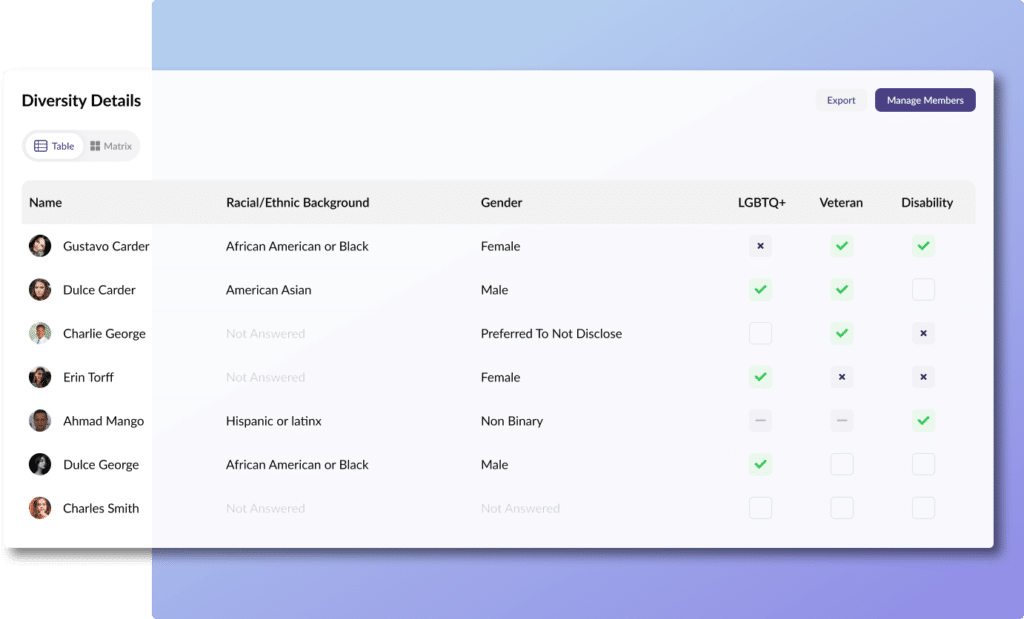
Task: Toggle Dulce Carder's empty Disability checkbox
Action: point(923,290)
